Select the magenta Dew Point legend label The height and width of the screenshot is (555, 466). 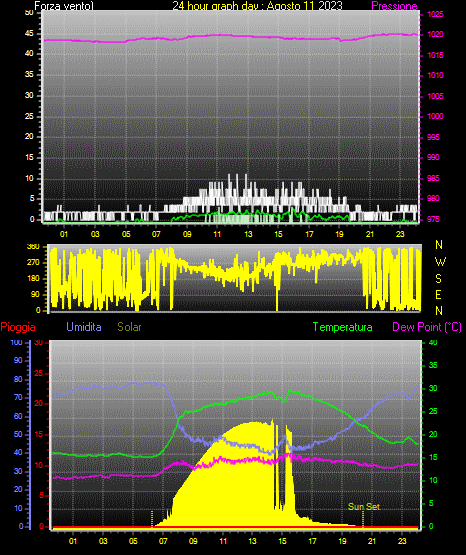coord(427,327)
